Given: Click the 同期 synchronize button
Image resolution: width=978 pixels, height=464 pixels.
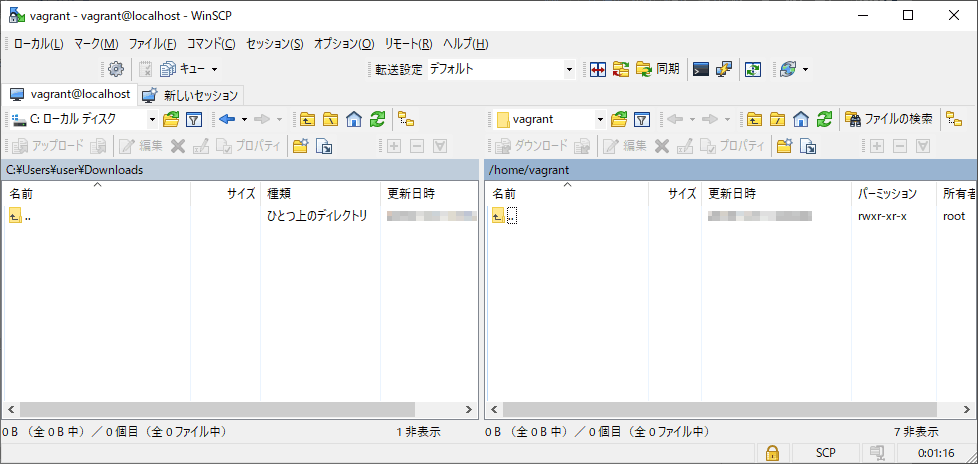Looking at the screenshot, I should tap(658, 69).
